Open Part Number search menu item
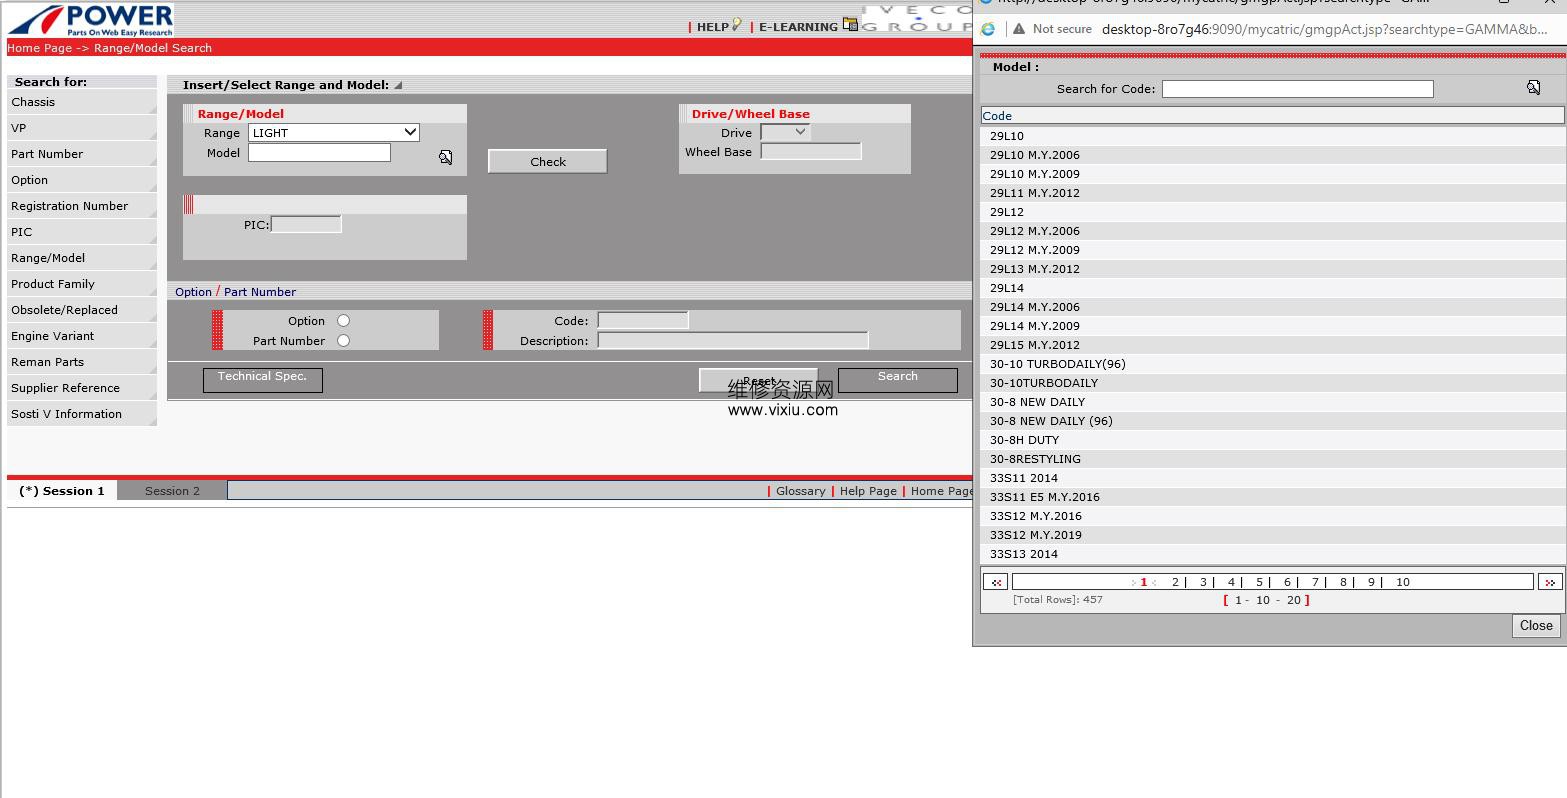The height and width of the screenshot is (798, 1567). [x=82, y=154]
